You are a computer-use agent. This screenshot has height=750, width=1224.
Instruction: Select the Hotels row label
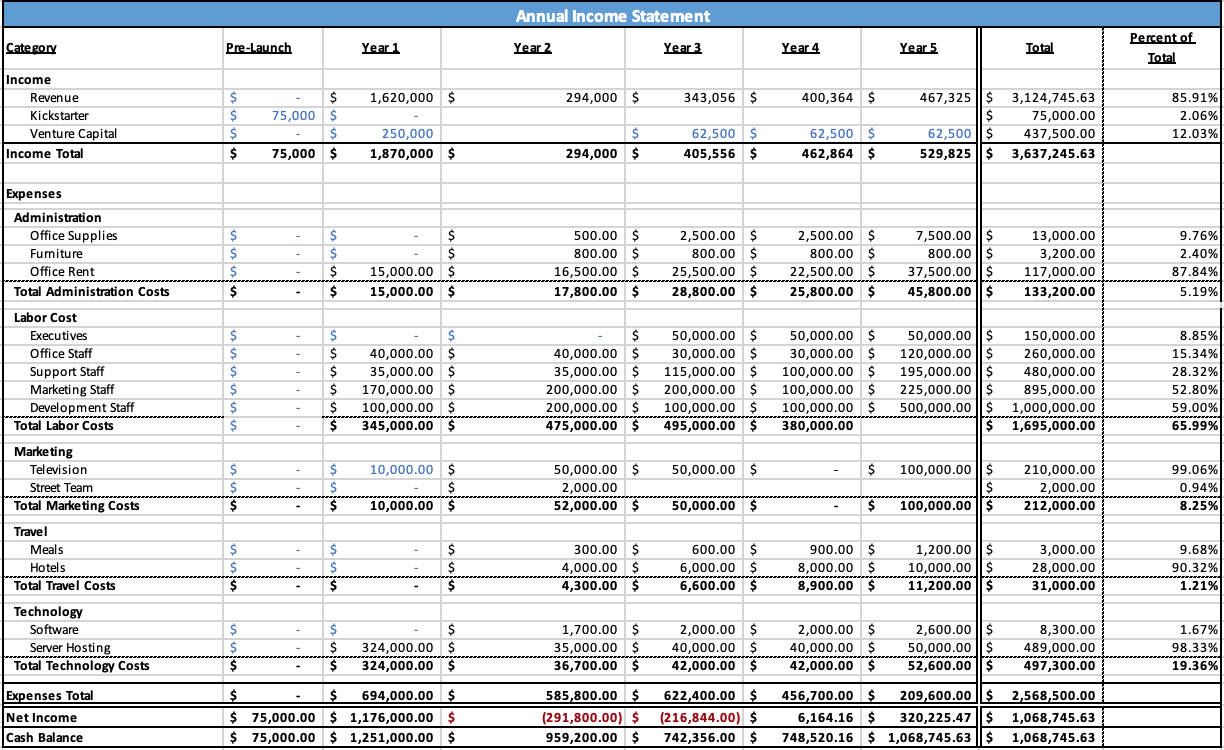coord(47,568)
